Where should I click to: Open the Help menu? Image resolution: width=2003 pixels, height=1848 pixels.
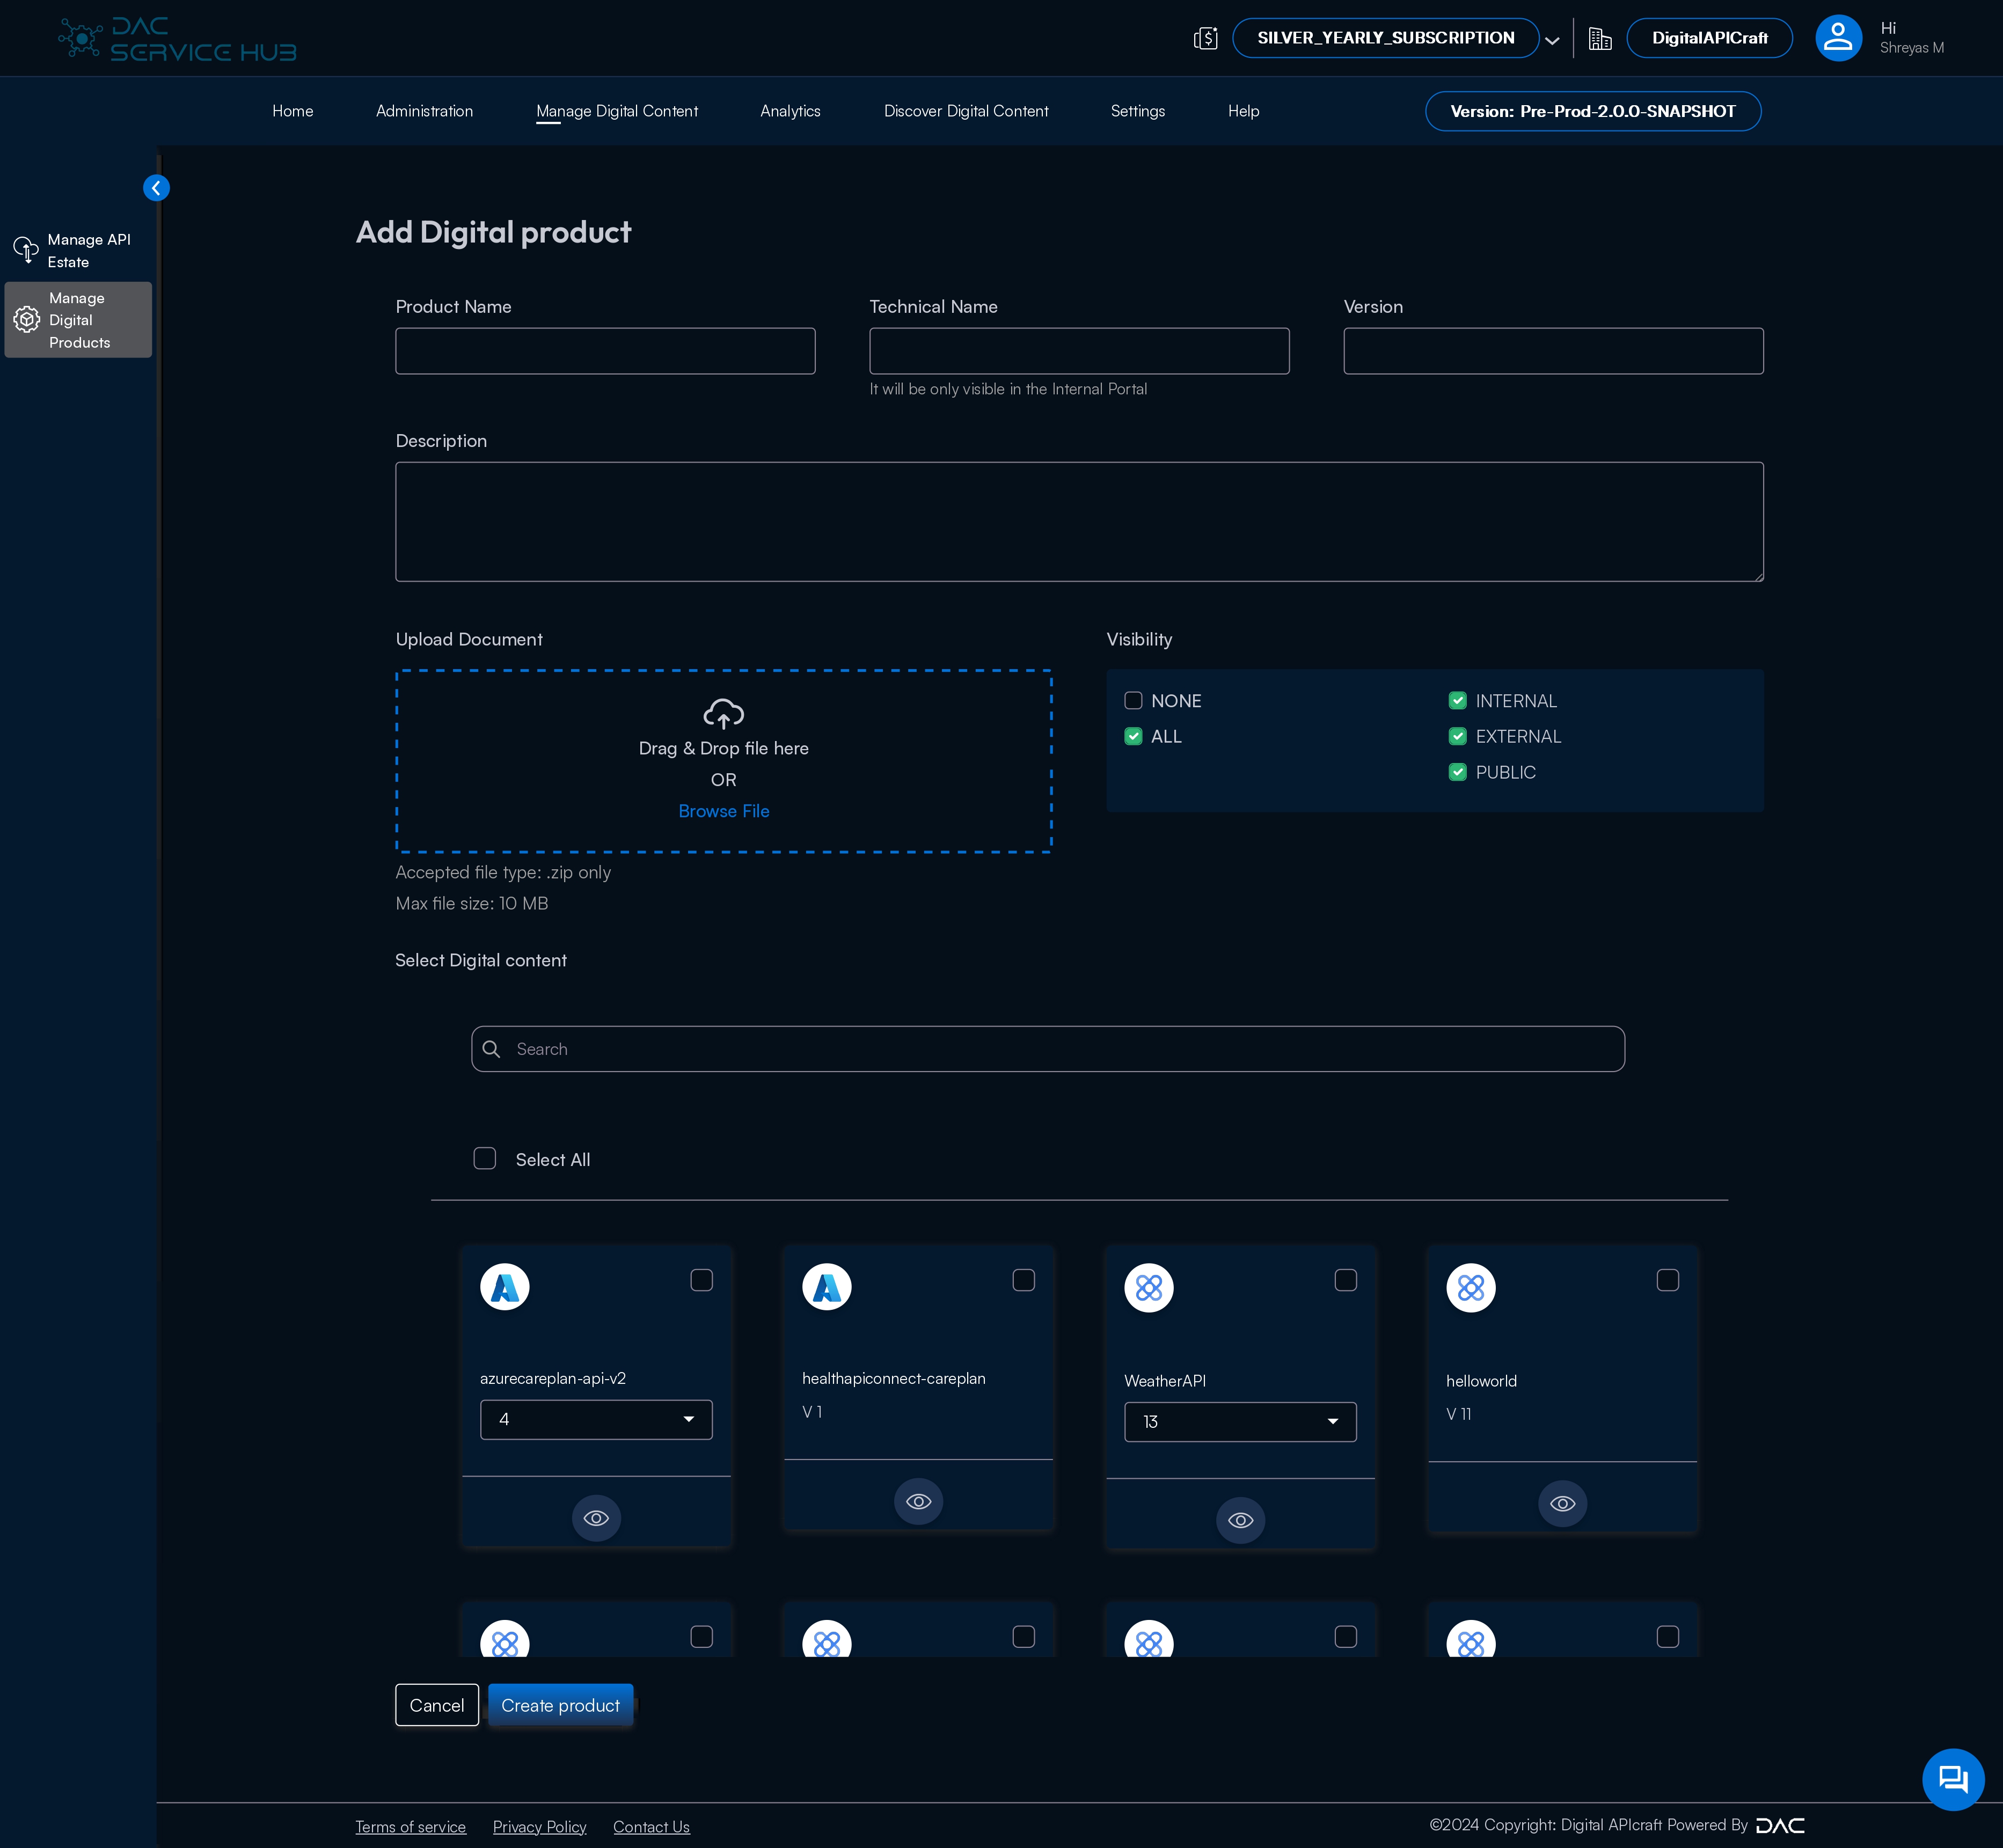pyautogui.click(x=1243, y=111)
